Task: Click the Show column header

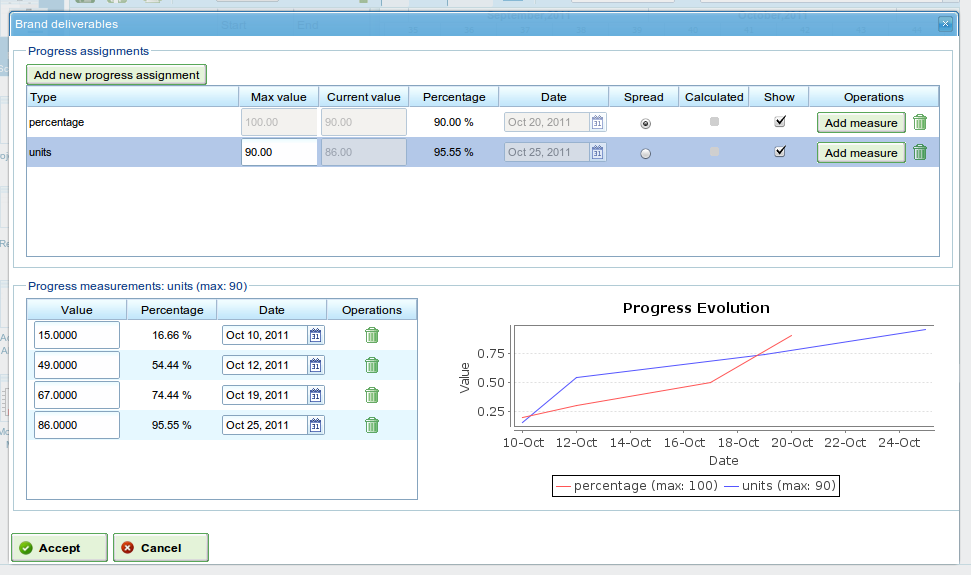Action: point(779,97)
